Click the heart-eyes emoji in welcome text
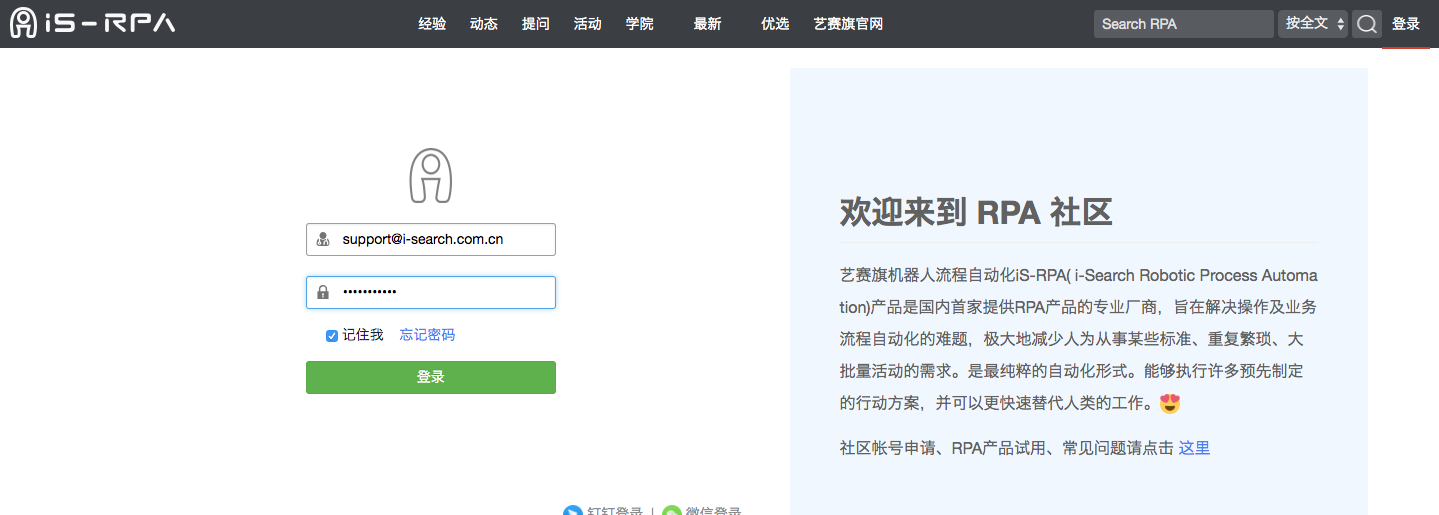The width and height of the screenshot is (1439, 515). pyautogui.click(x=1170, y=404)
